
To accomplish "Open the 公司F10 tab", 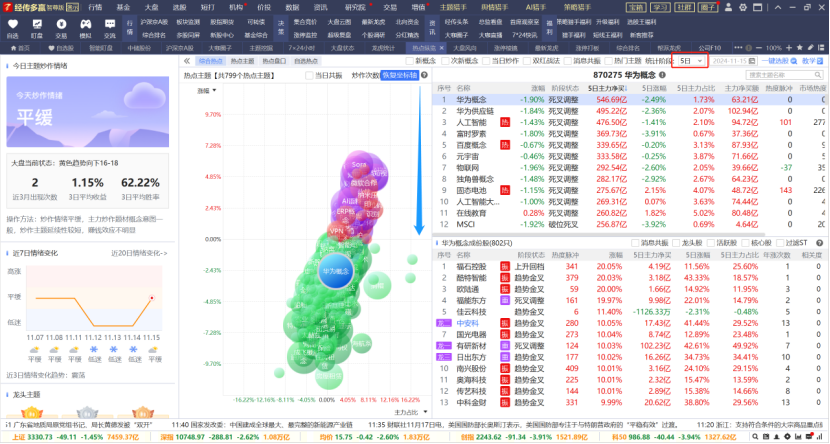I will tap(710, 48).
